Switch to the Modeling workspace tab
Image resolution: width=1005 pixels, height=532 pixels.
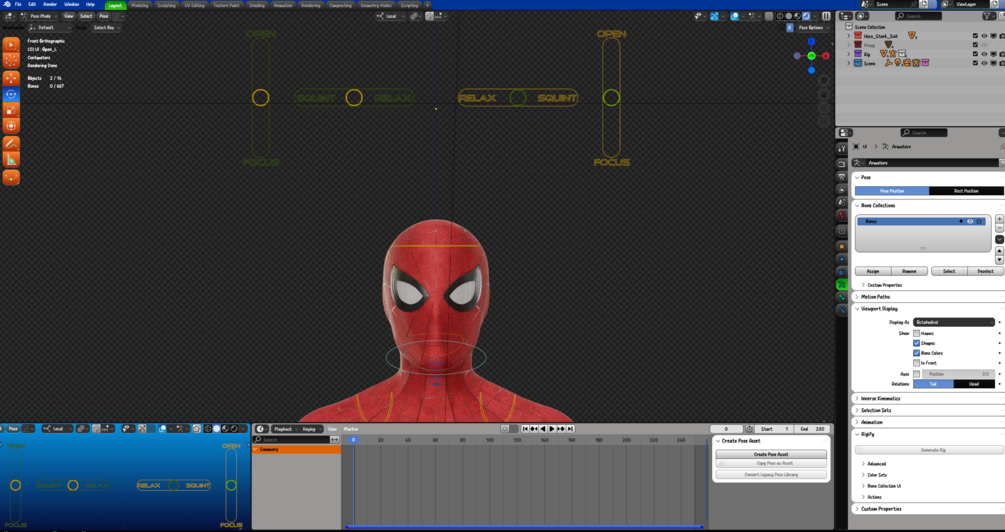coord(140,5)
